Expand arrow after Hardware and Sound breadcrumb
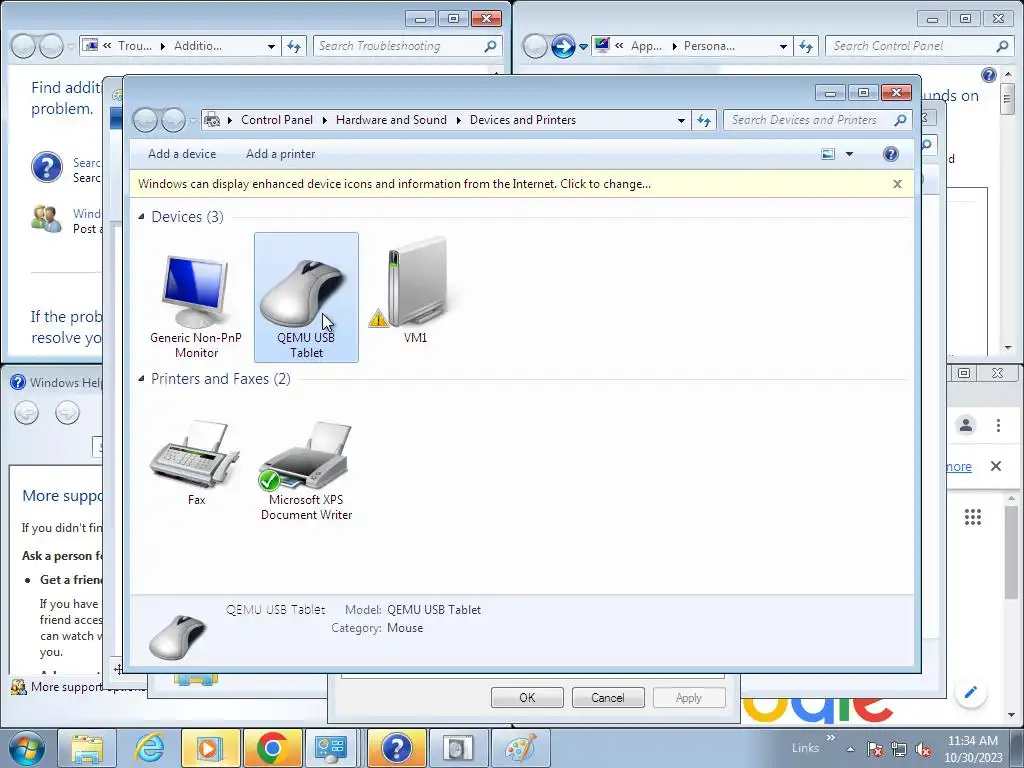 458,120
